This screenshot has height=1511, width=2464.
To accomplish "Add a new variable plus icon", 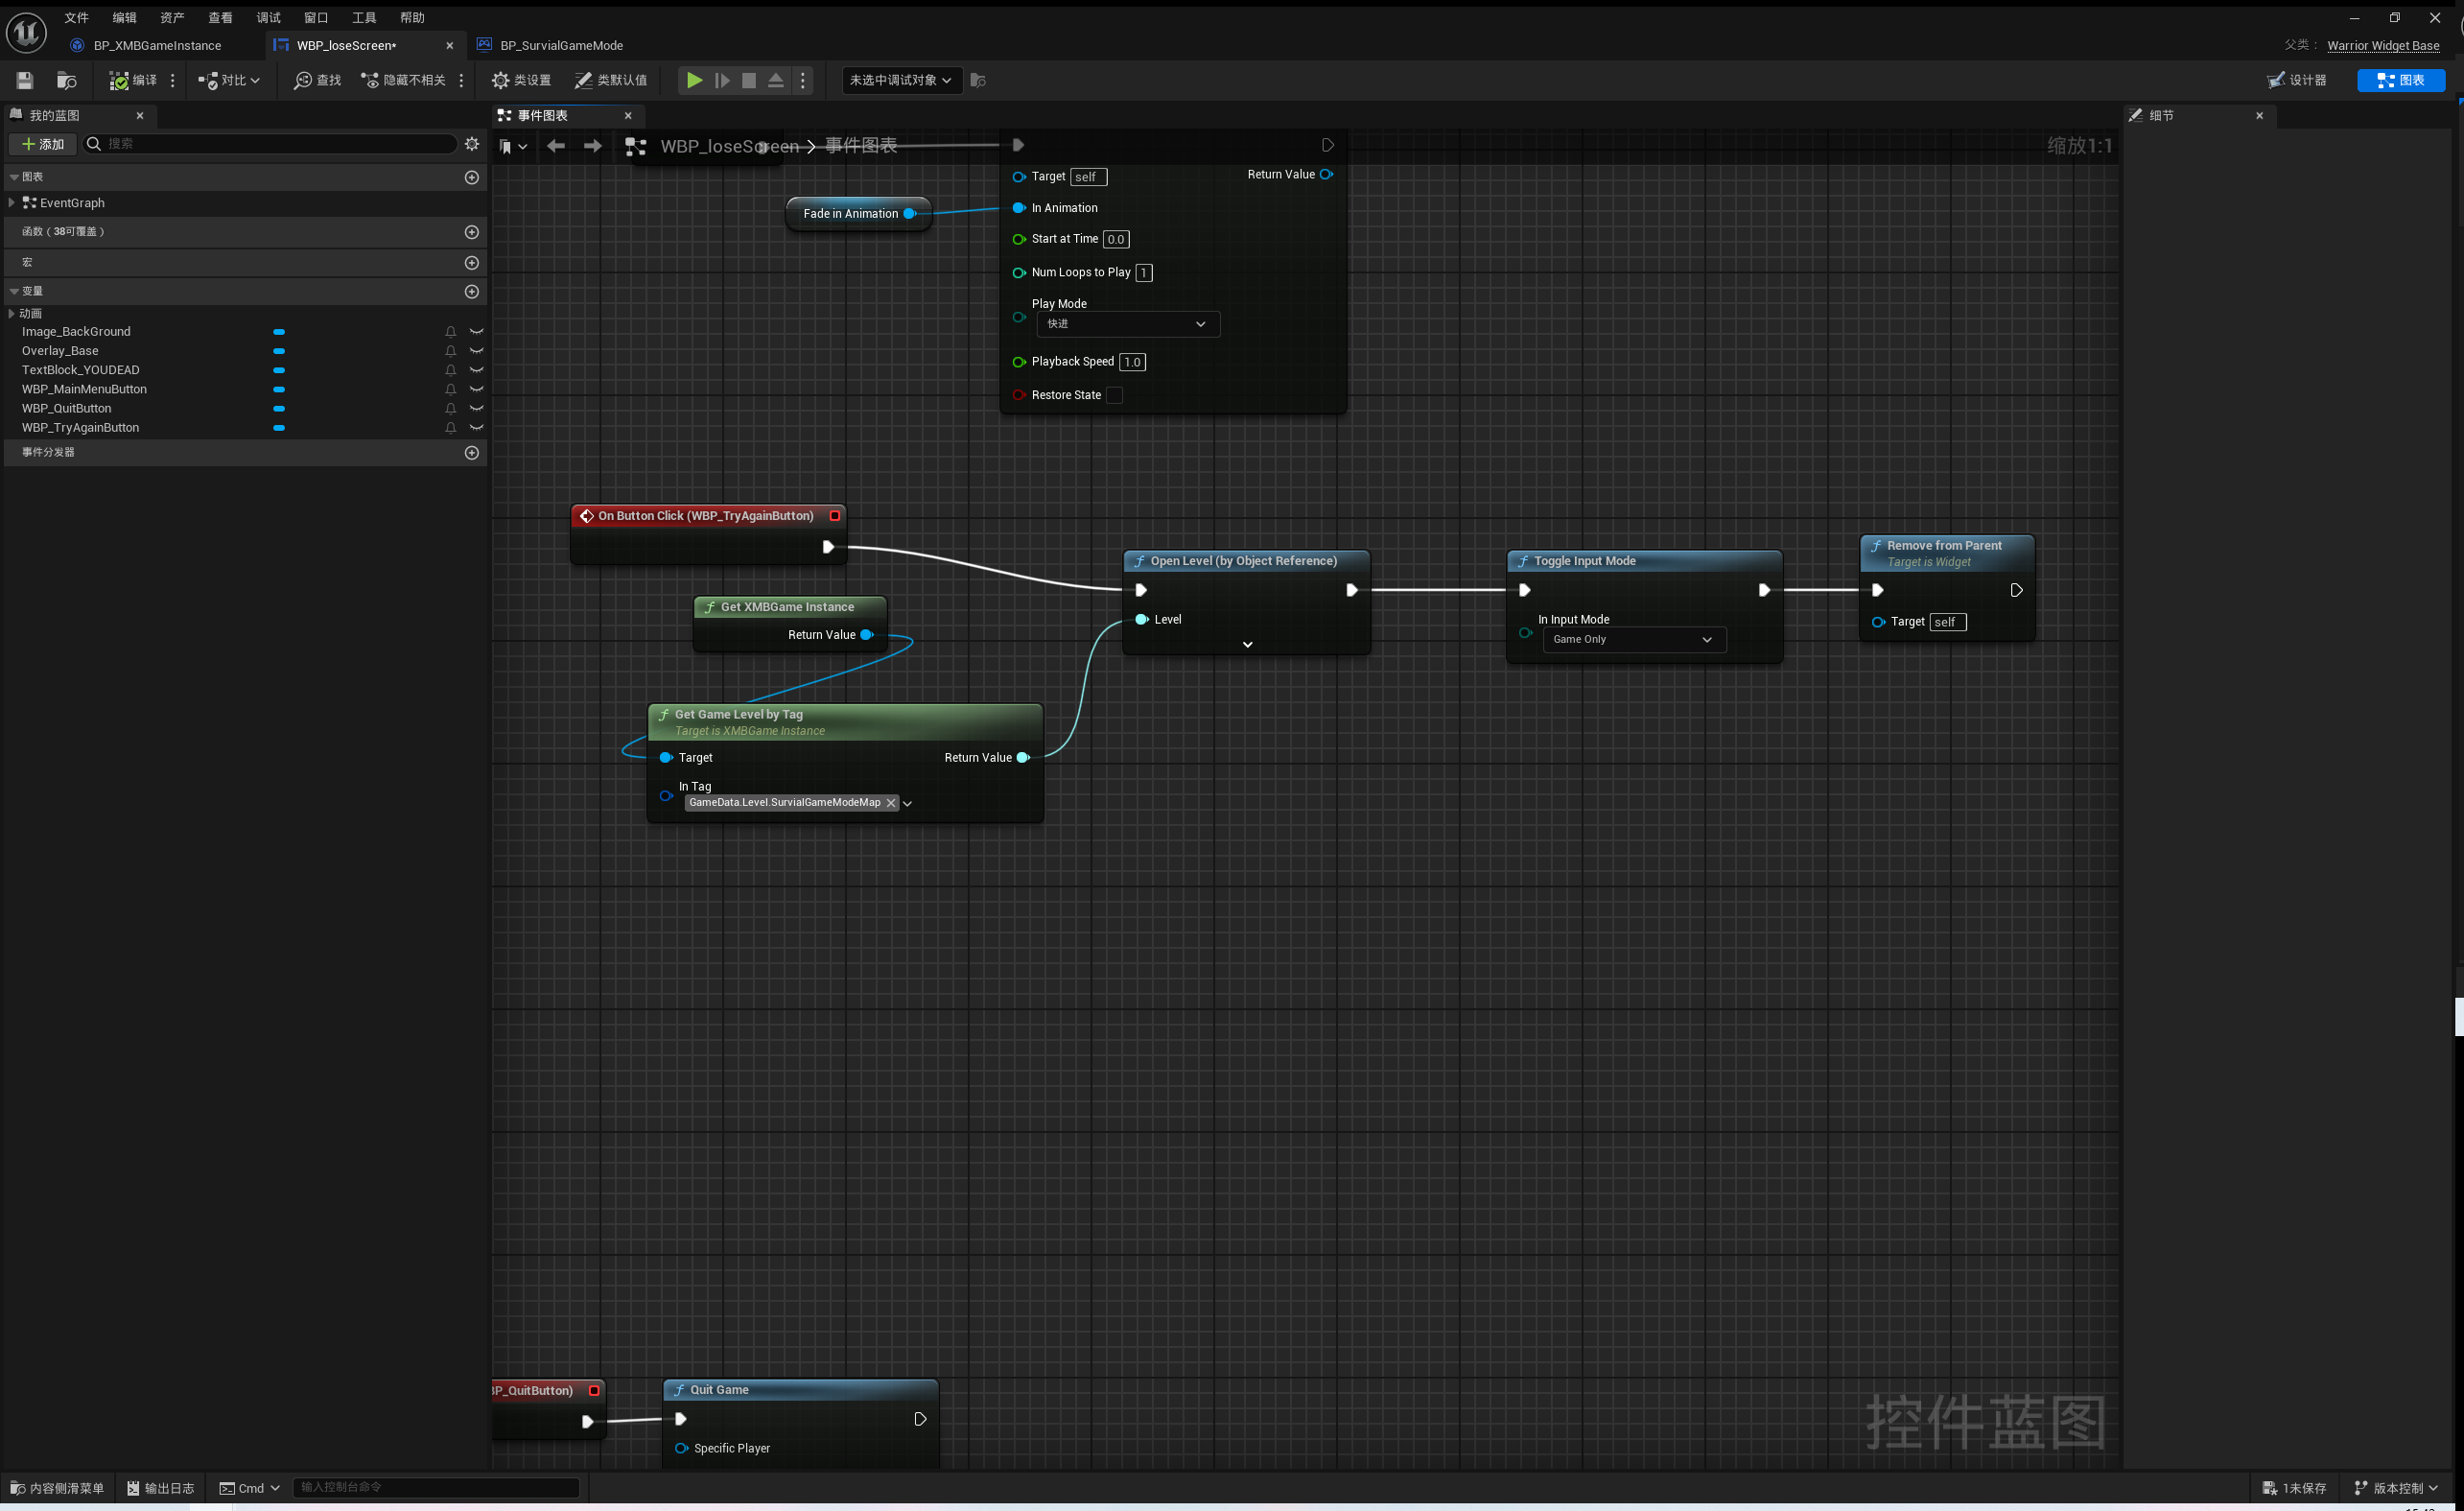I will tap(472, 292).
